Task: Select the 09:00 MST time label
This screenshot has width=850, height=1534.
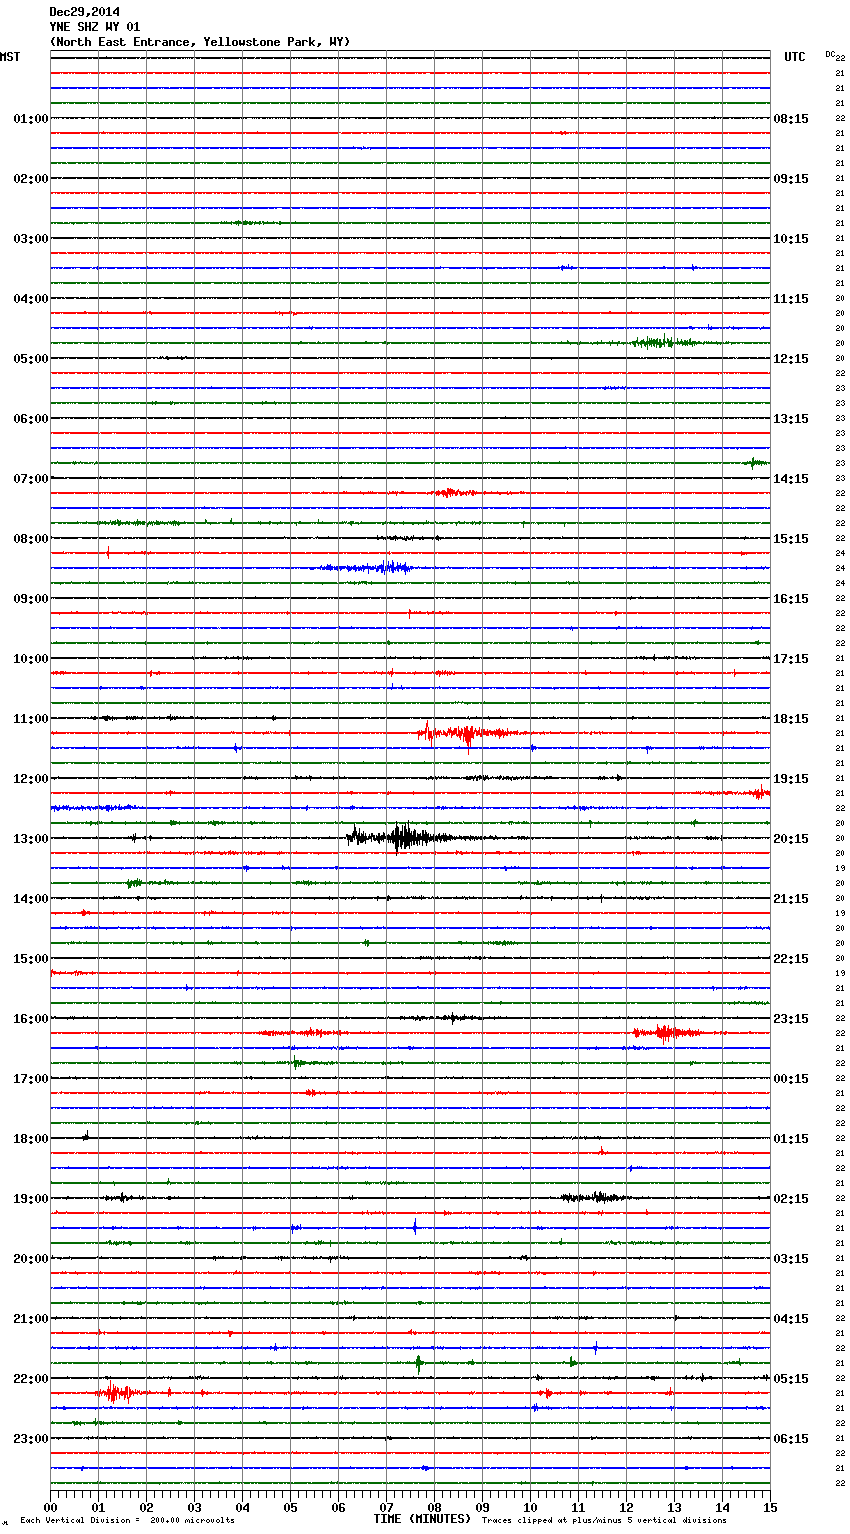Action: [30, 599]
